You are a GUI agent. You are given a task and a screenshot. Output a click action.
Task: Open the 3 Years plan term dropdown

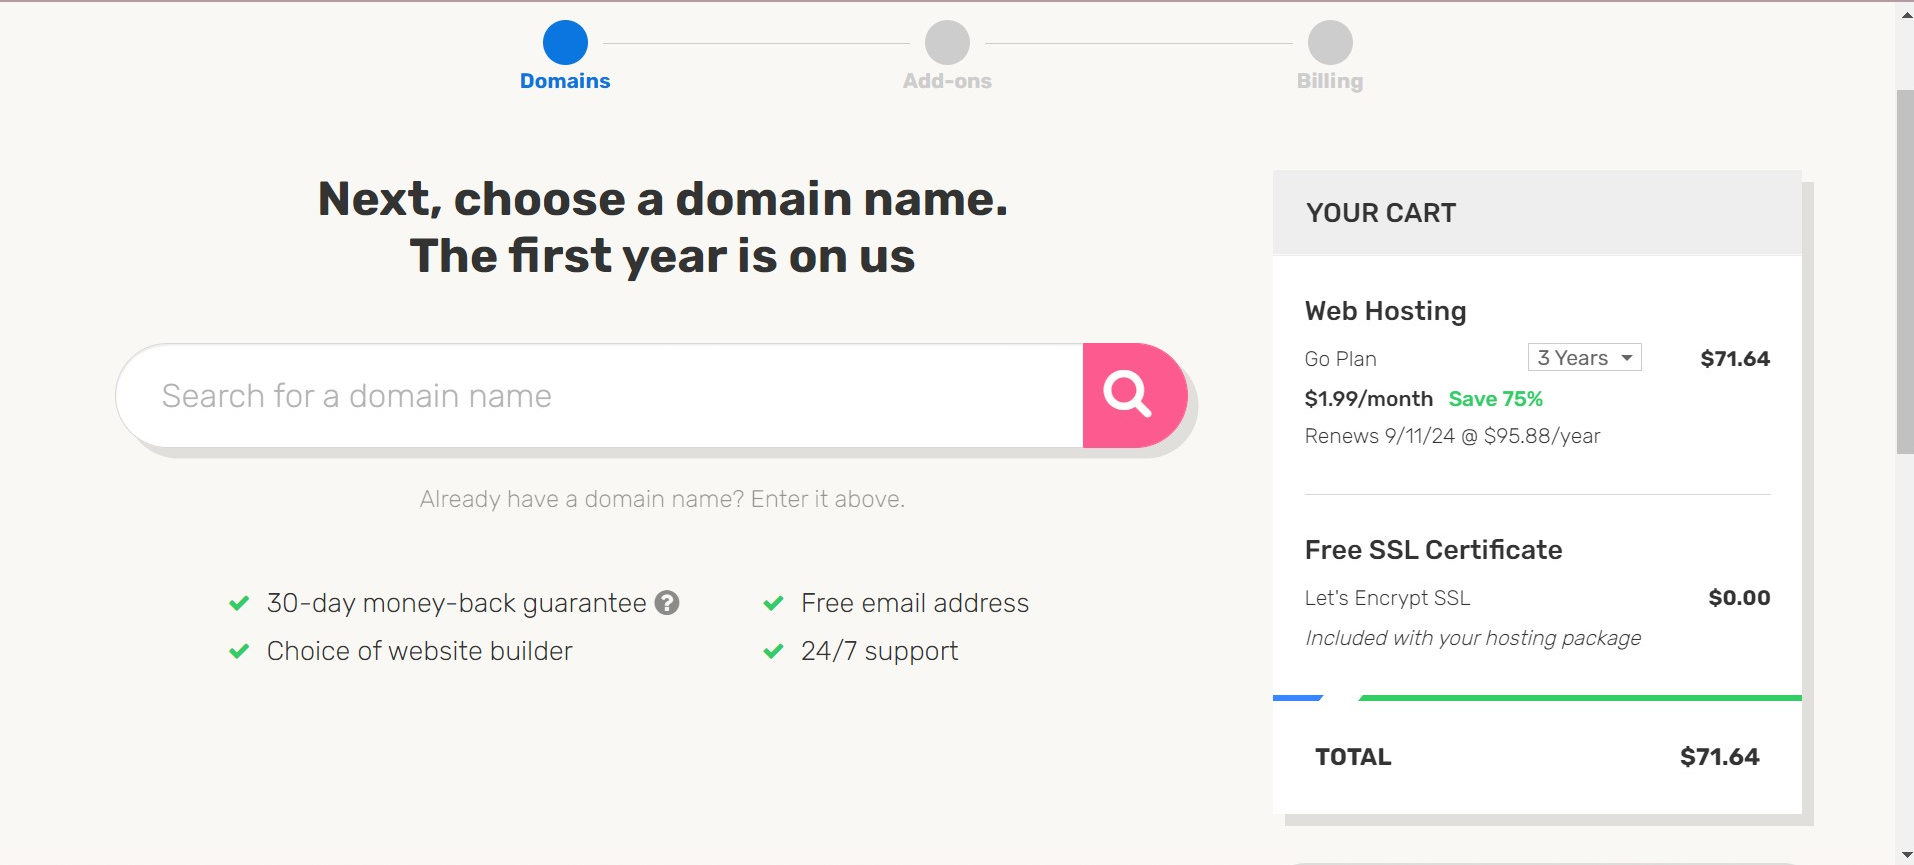point(1584,358)
